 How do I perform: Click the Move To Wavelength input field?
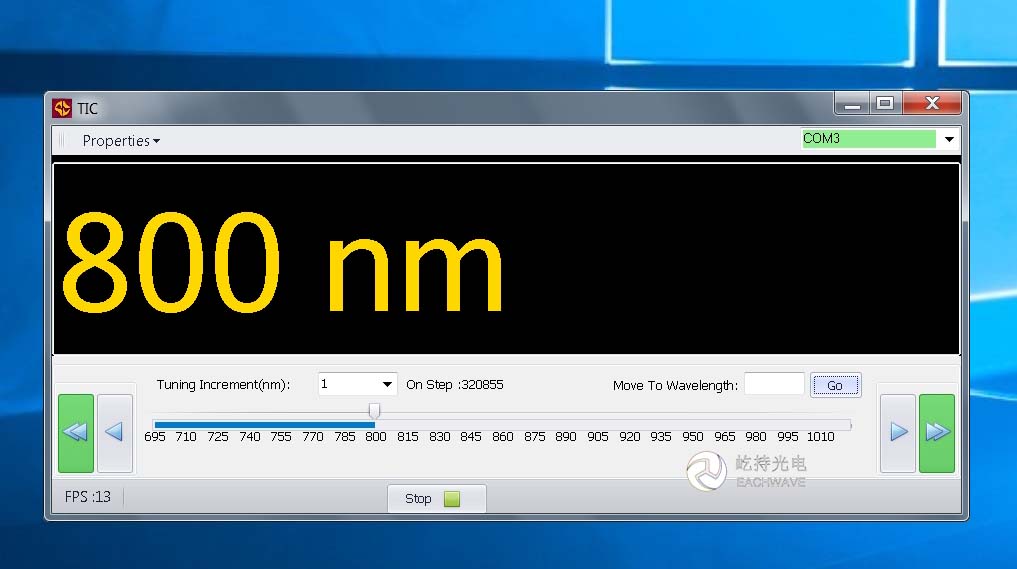pos(774,384)
